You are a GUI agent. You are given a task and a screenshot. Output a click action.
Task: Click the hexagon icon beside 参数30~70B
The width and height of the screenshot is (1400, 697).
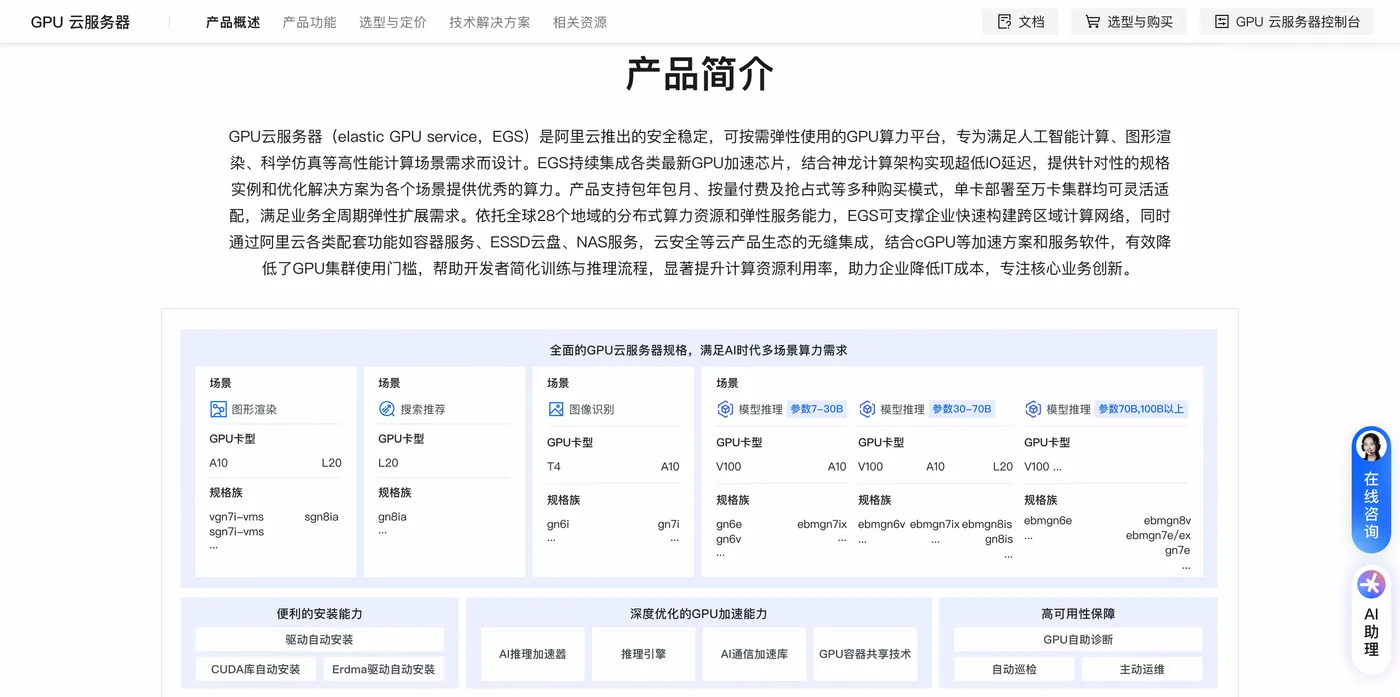click(x=867, y=409)
